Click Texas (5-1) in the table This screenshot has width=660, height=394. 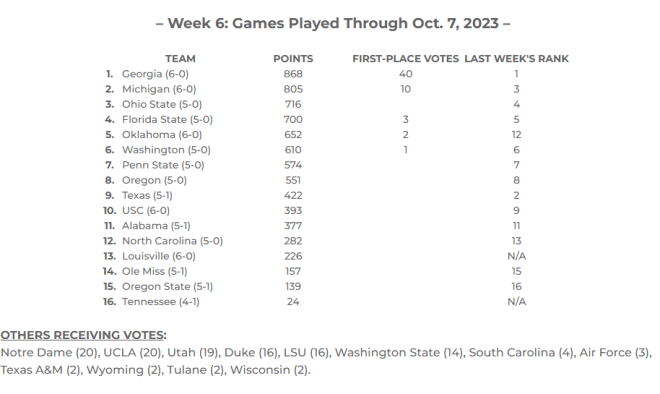(147, 195)
